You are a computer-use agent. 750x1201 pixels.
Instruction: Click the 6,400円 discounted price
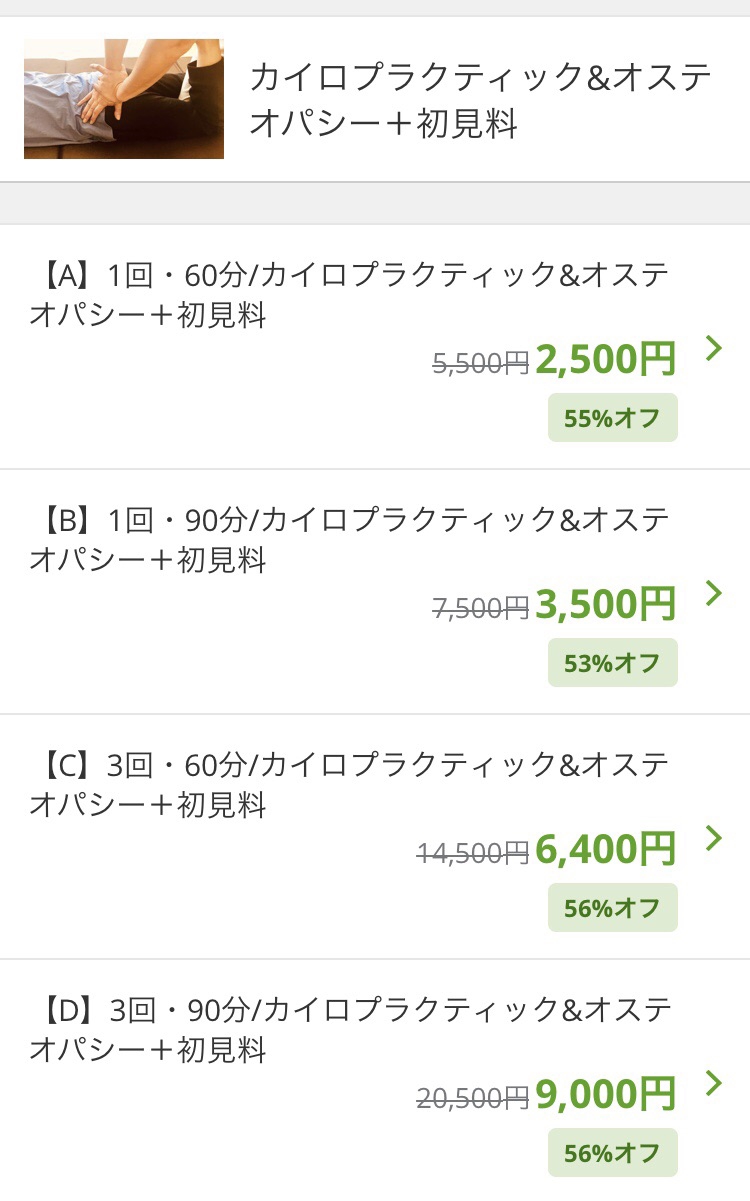(606, 850)
